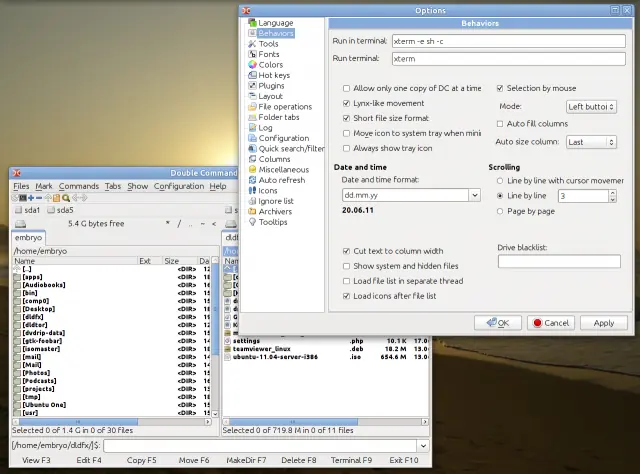
Task: Click the left panel horizontal scrollbar
Action: click(112, 422)
